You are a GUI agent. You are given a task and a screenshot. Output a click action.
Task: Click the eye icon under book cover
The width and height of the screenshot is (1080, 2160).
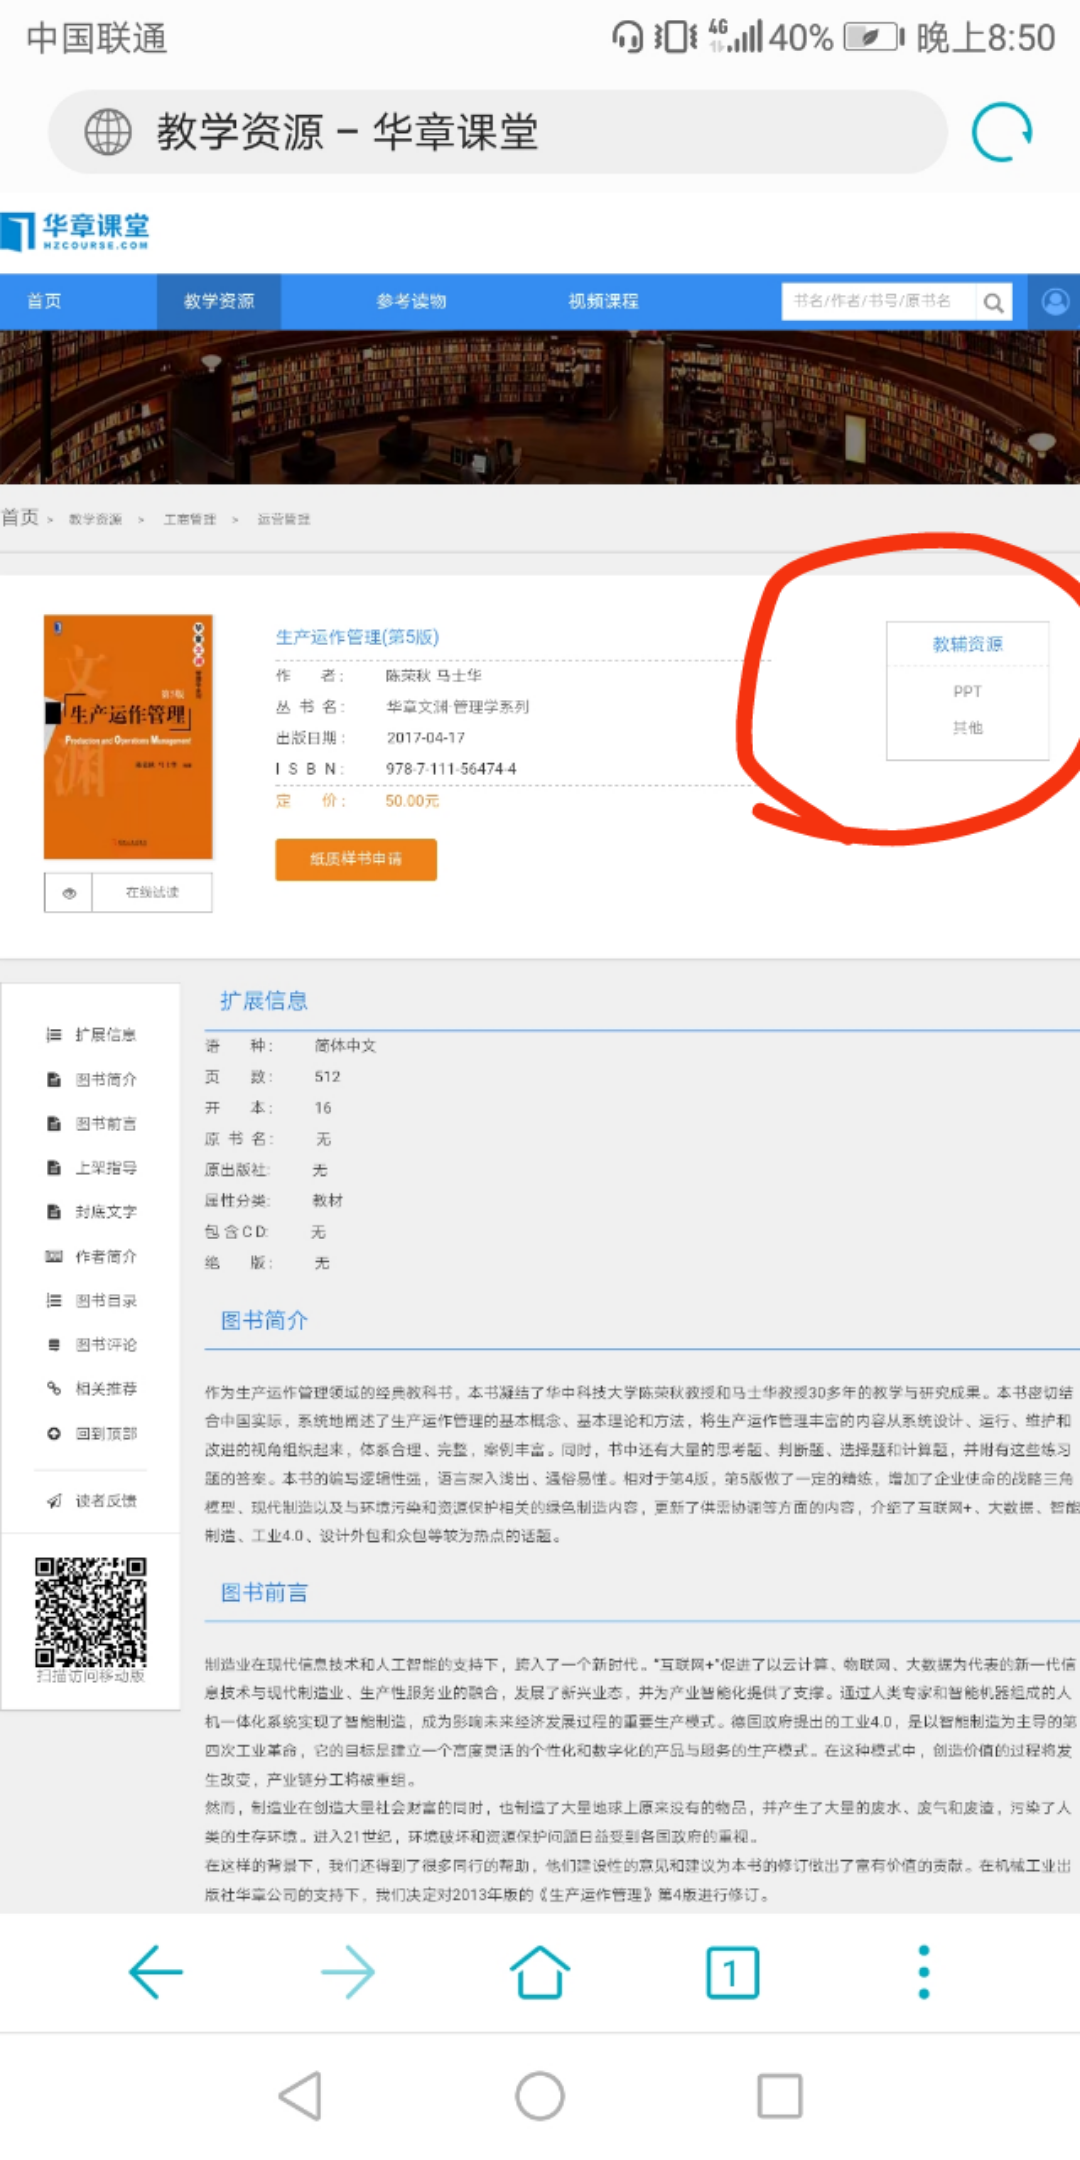[69, 893]
